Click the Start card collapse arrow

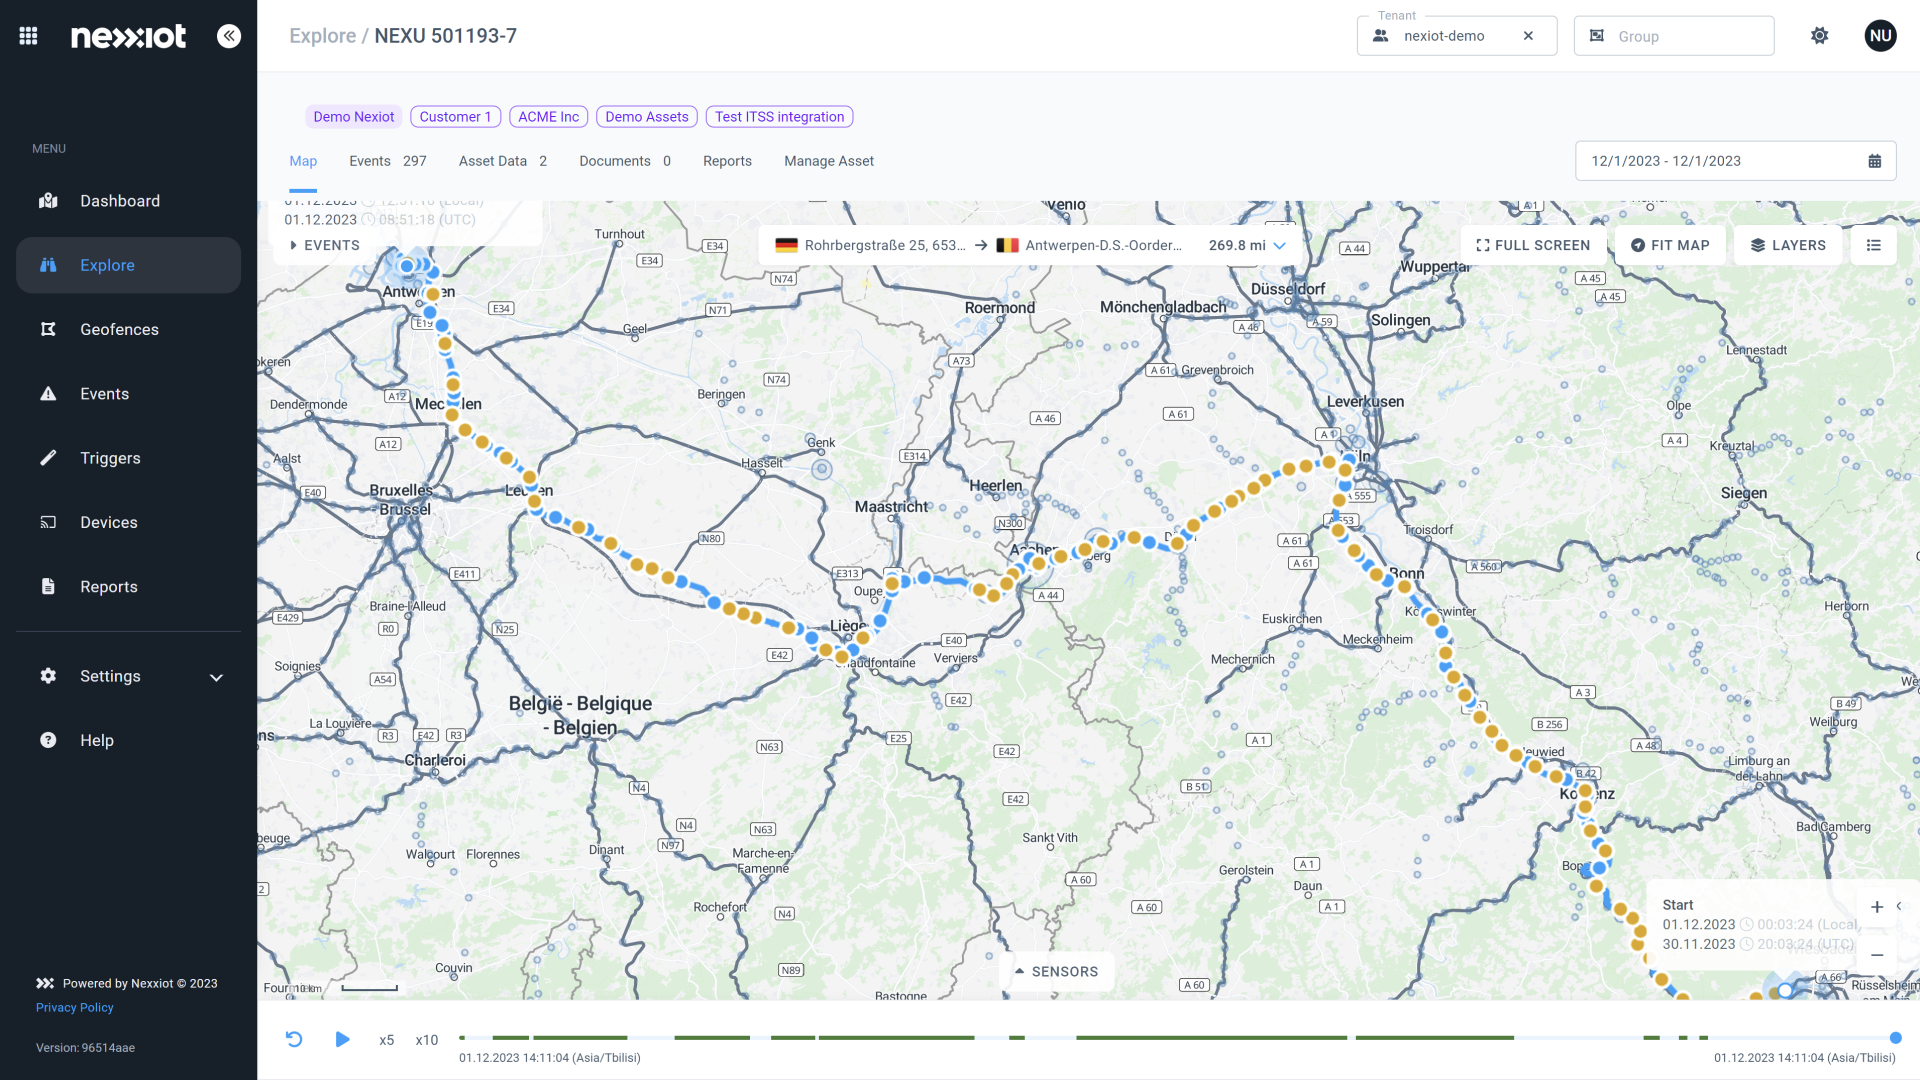1899,906
